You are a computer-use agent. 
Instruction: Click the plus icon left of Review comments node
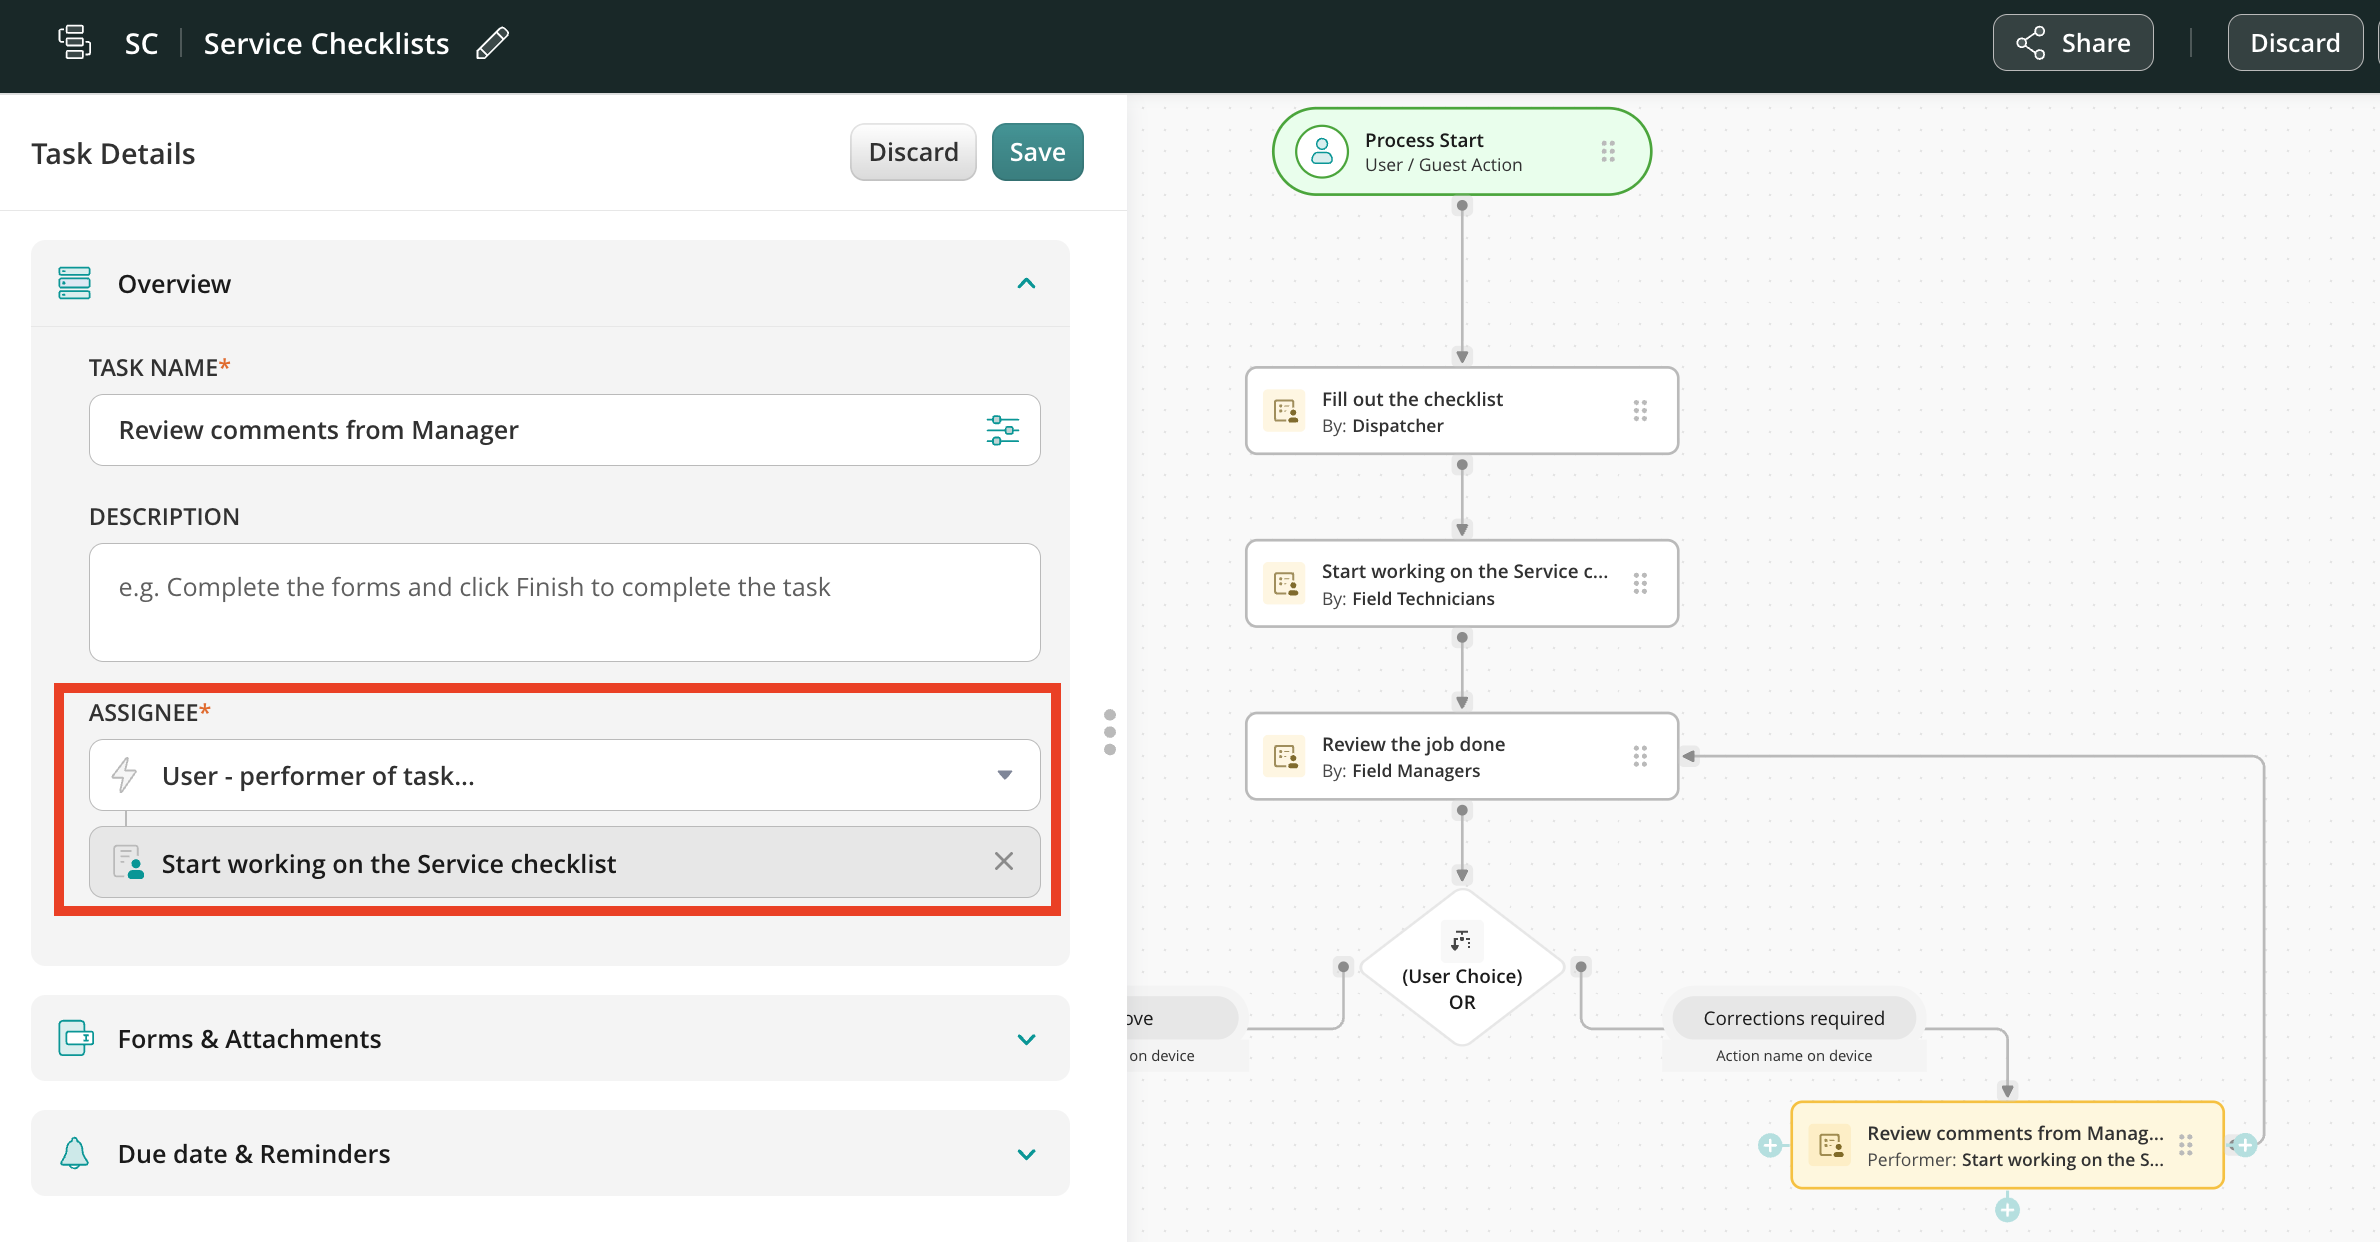[x=1770, y=1146]
